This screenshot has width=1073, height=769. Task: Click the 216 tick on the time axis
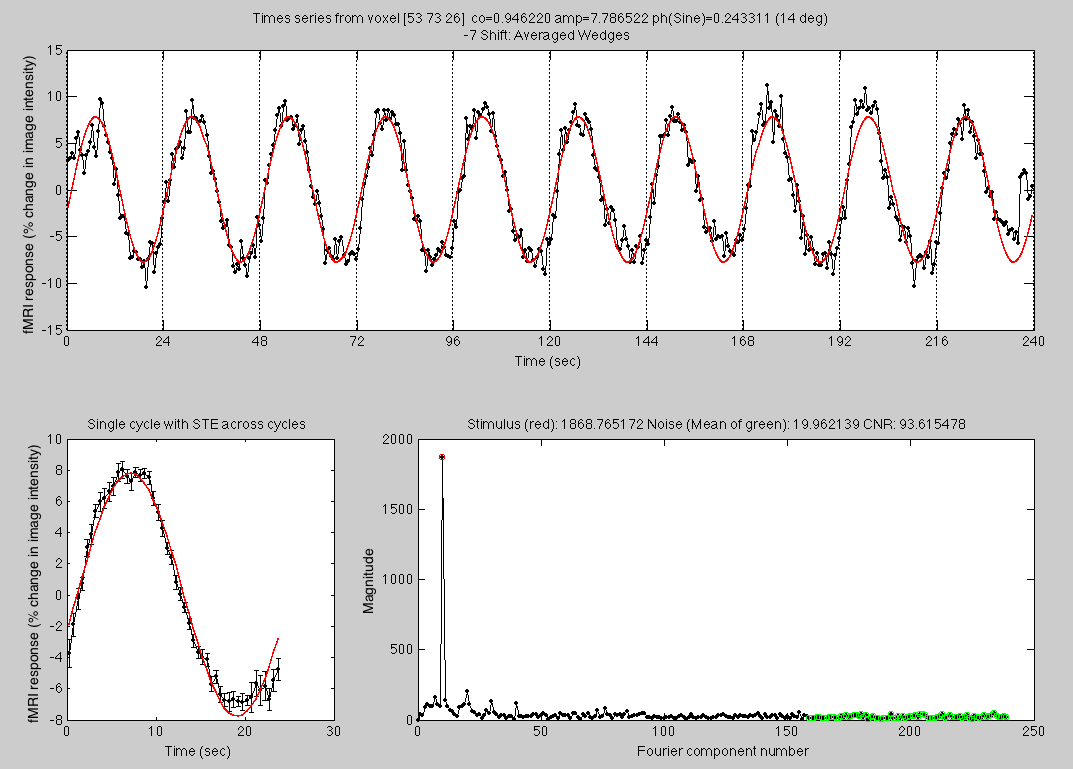coord(936,341)
